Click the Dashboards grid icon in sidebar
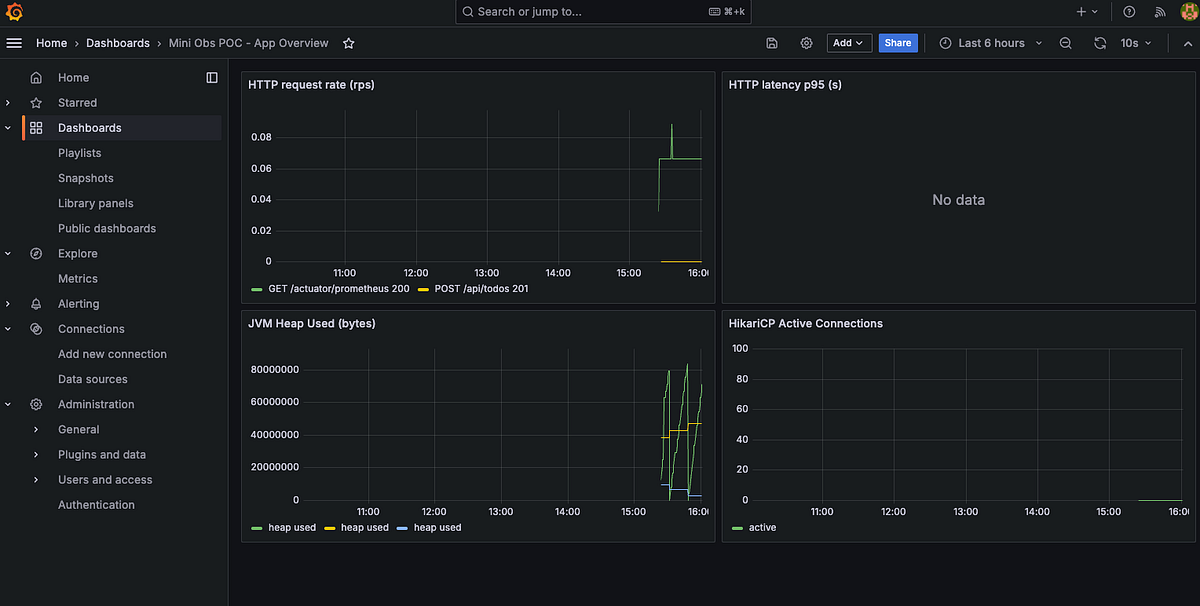Image resolution: width=1200 pixels, height=606 pixels. coord(36,128)
